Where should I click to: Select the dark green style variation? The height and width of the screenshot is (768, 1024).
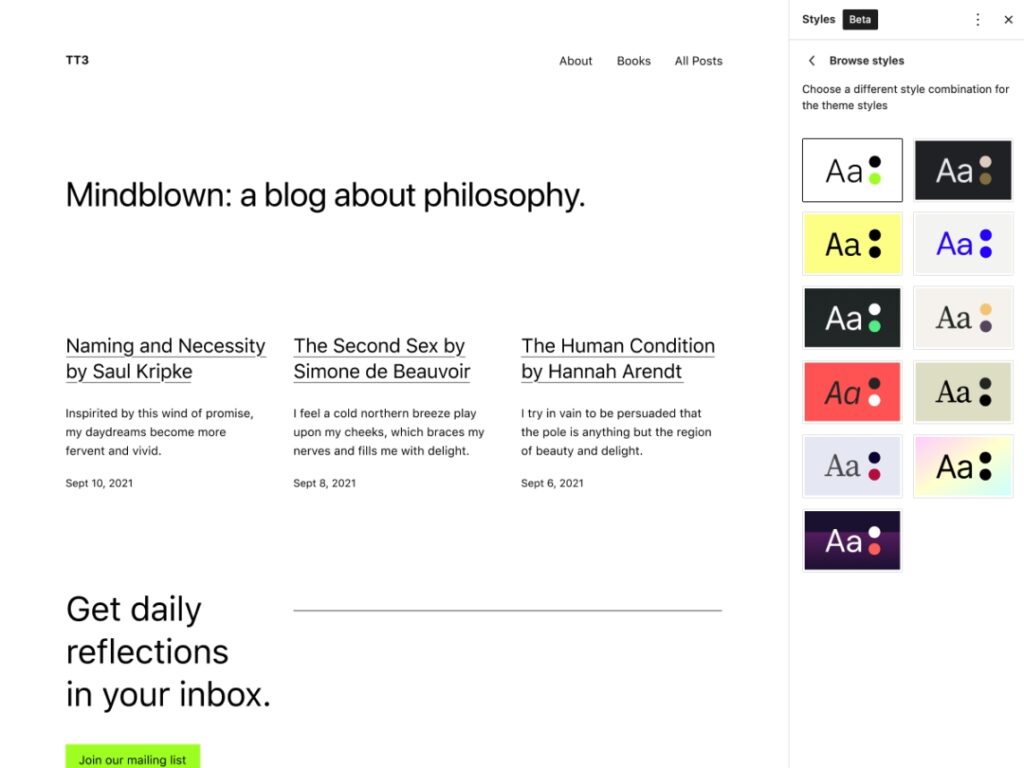pos(852,317)
